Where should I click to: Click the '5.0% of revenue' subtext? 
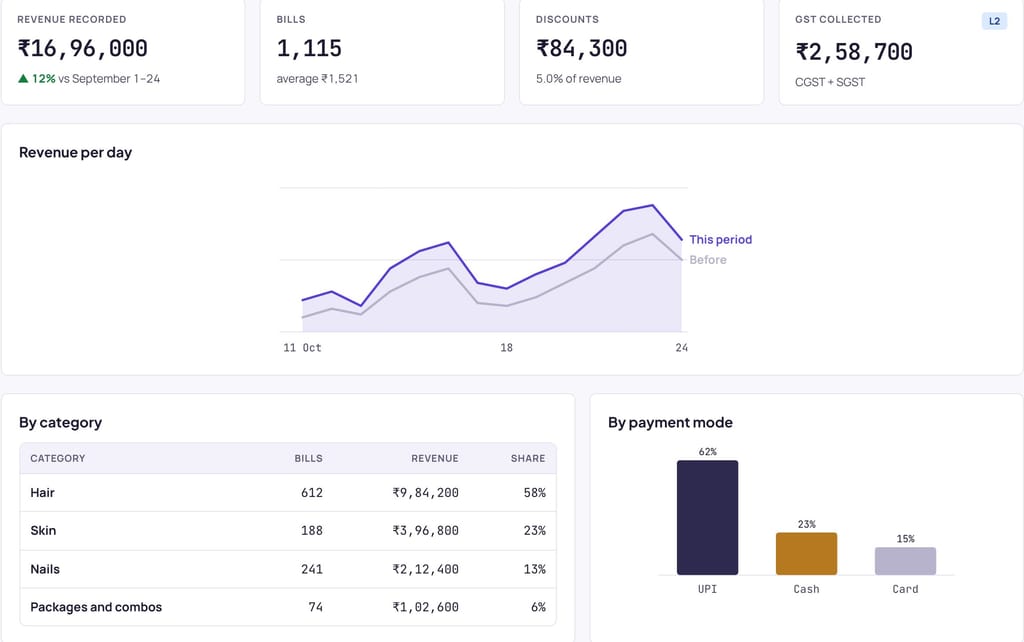[579, 78]
